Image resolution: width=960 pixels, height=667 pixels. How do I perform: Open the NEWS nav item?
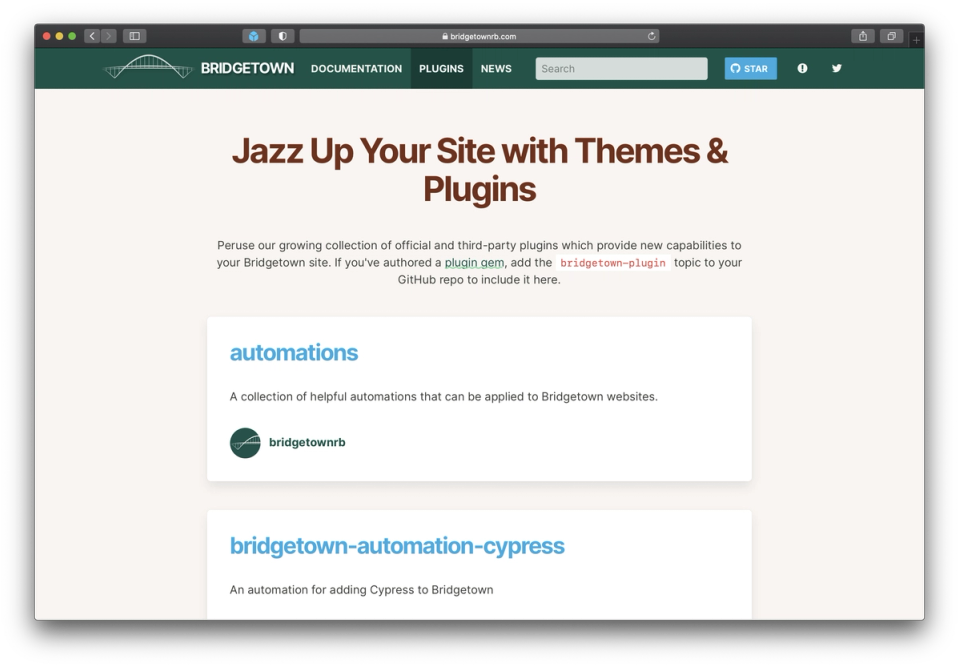coord(496,69)
